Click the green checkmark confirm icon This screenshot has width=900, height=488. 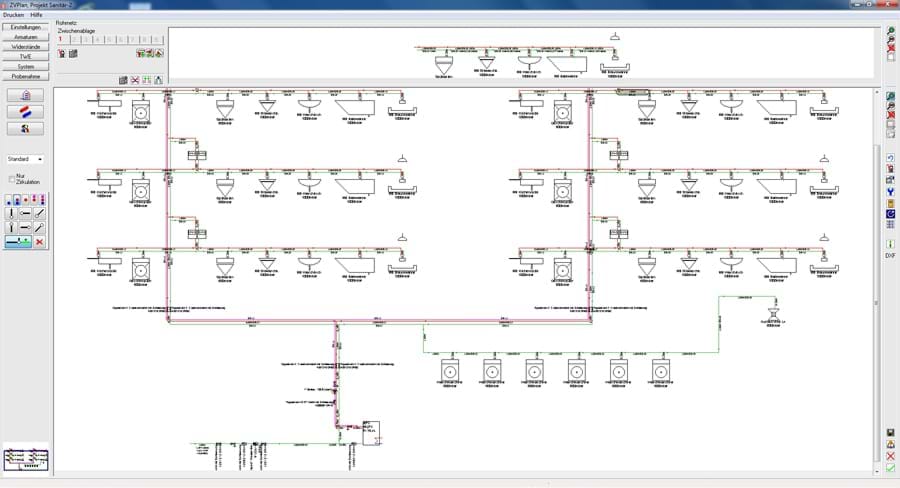(x=891, y=468)
